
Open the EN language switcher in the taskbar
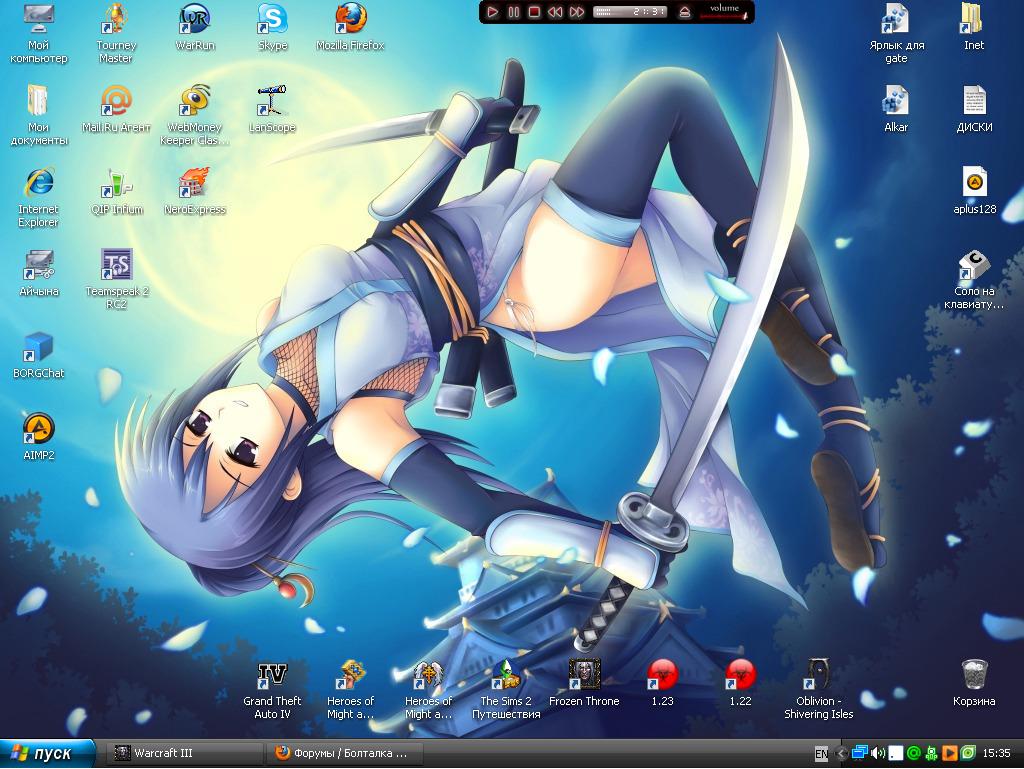click(821, 753)
